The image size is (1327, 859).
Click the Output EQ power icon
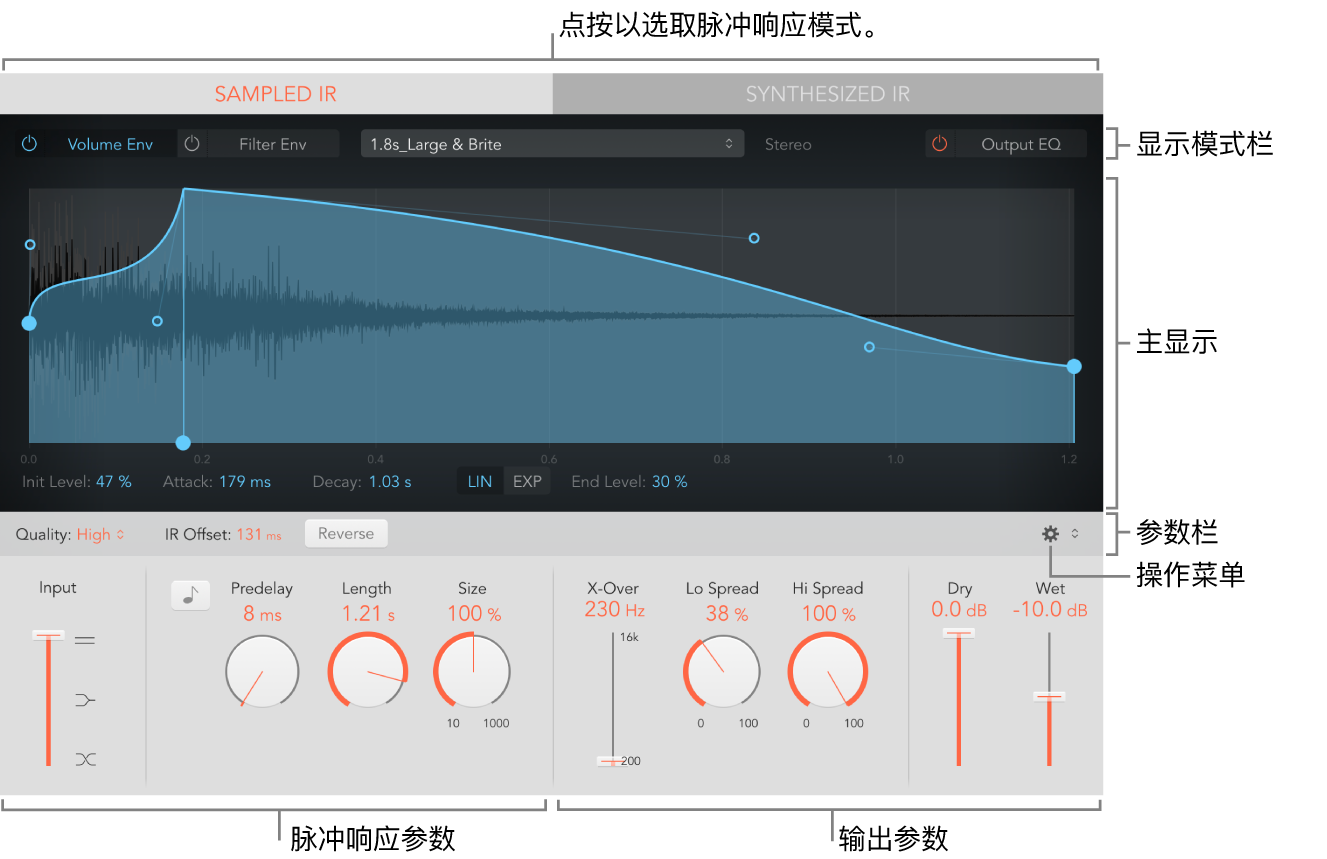click(x=939, y=143)
